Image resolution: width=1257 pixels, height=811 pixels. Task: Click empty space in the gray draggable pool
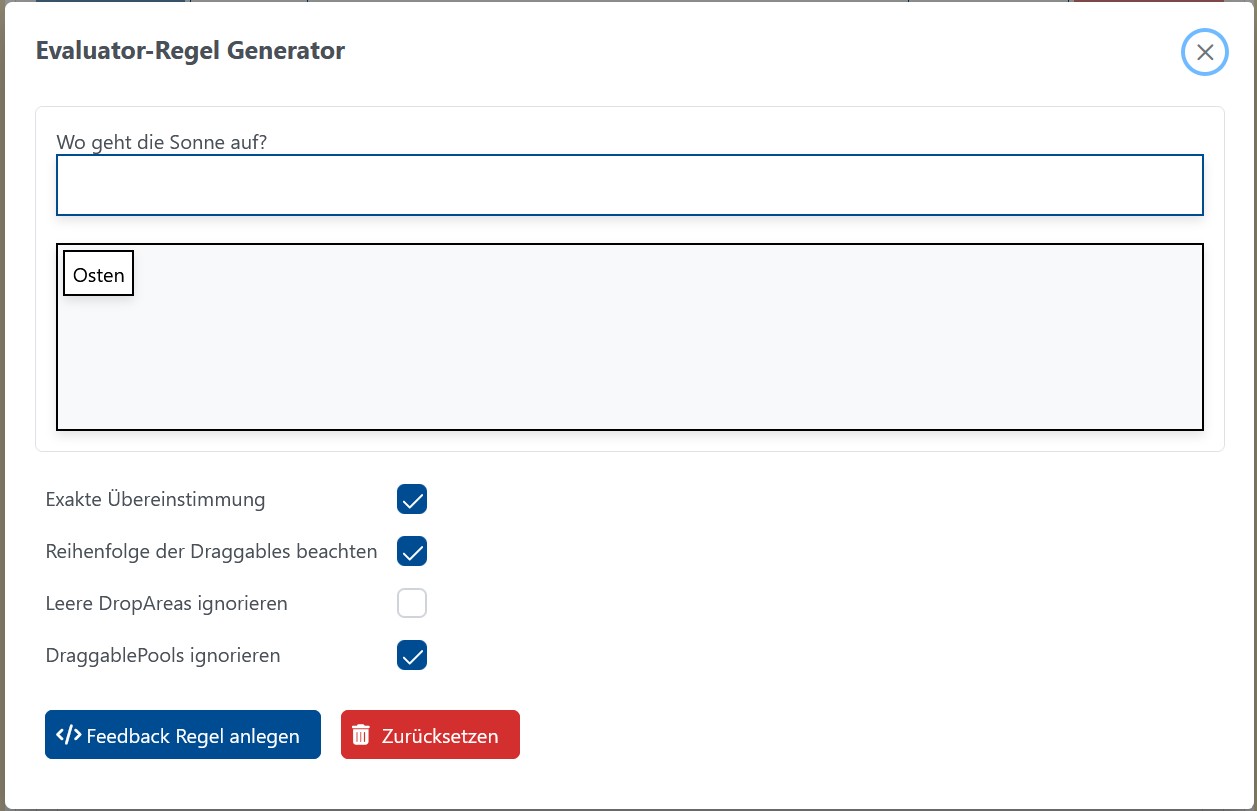(x=629, y=350)
